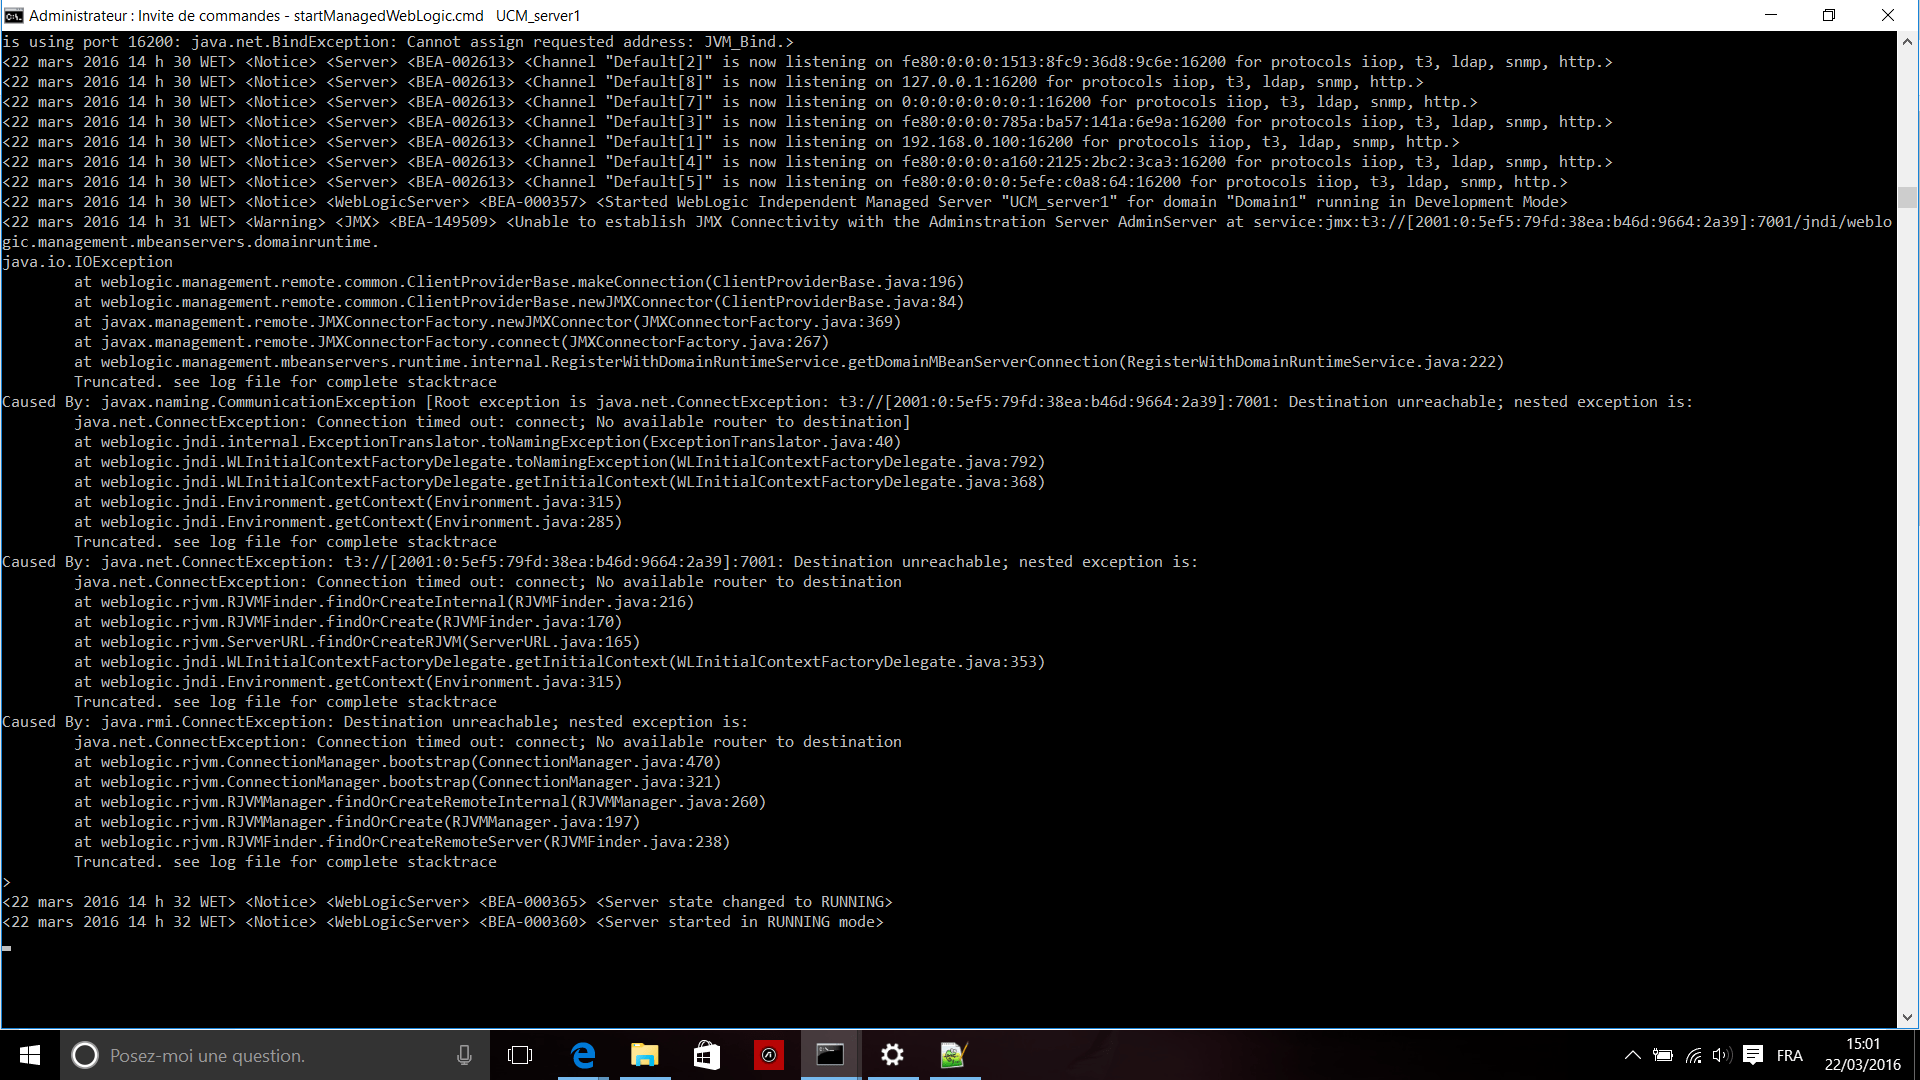Switch the FRA input language indicator
Image resolution: width=1920 pixels, height=1080 pixels.
1790,1055
